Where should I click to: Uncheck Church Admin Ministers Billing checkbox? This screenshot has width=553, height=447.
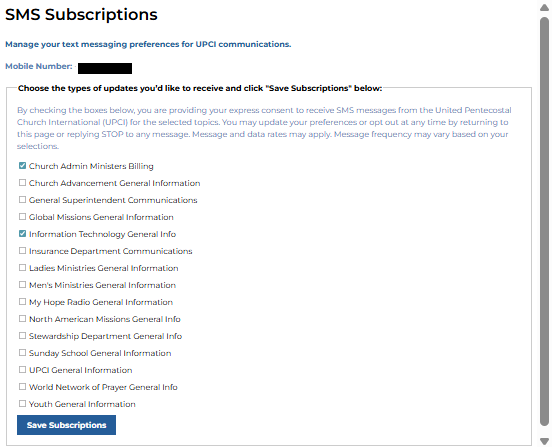[x=22, y=165]
